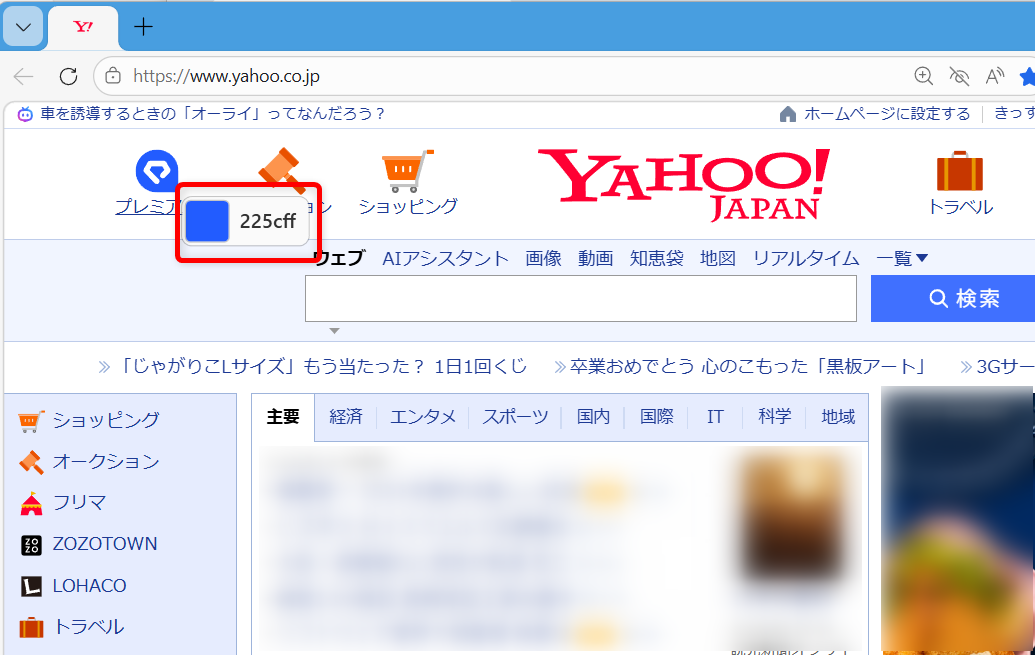Toggle tracking prevention via the eye icon
This screenshot has height=655, width=1035.
pyautogui.click(x=958, y=76)
